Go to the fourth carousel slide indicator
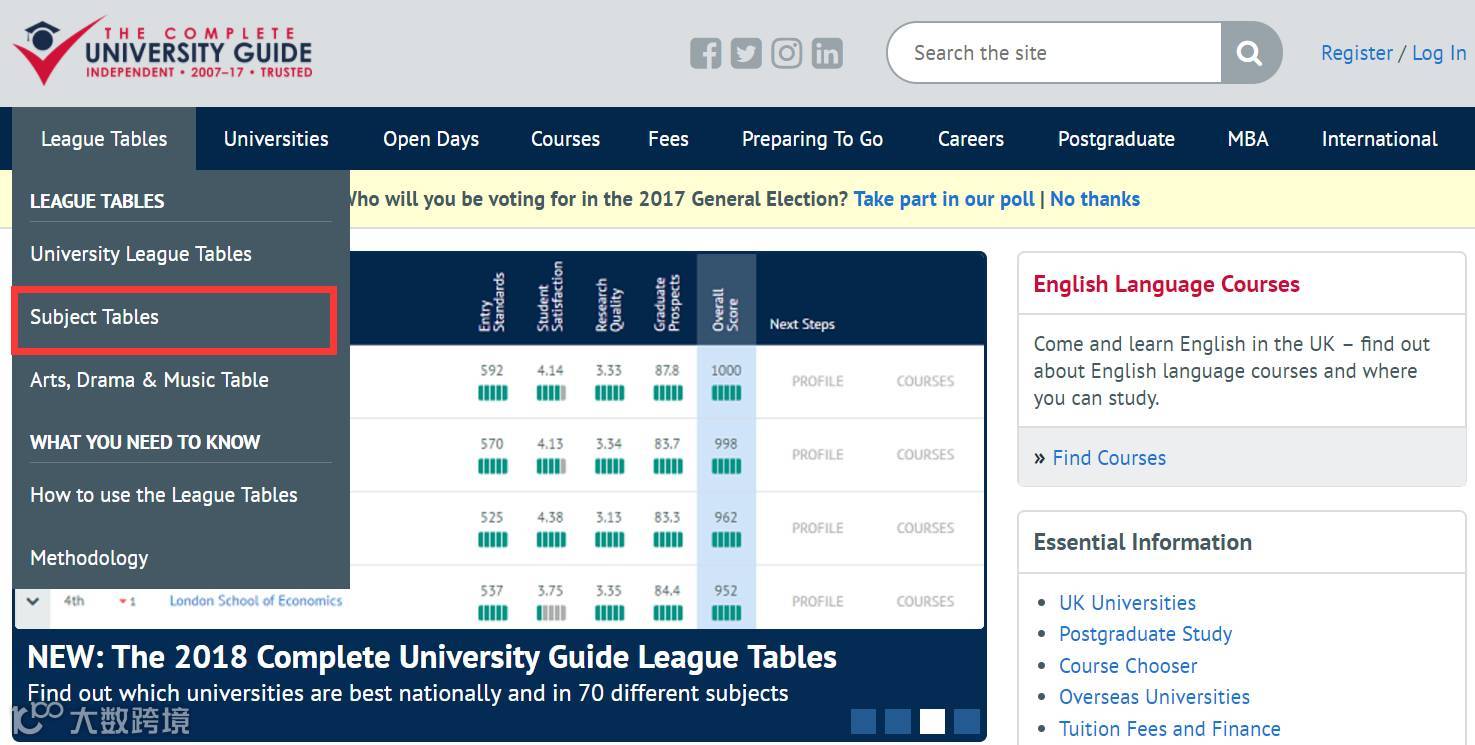 pos(966,721)
